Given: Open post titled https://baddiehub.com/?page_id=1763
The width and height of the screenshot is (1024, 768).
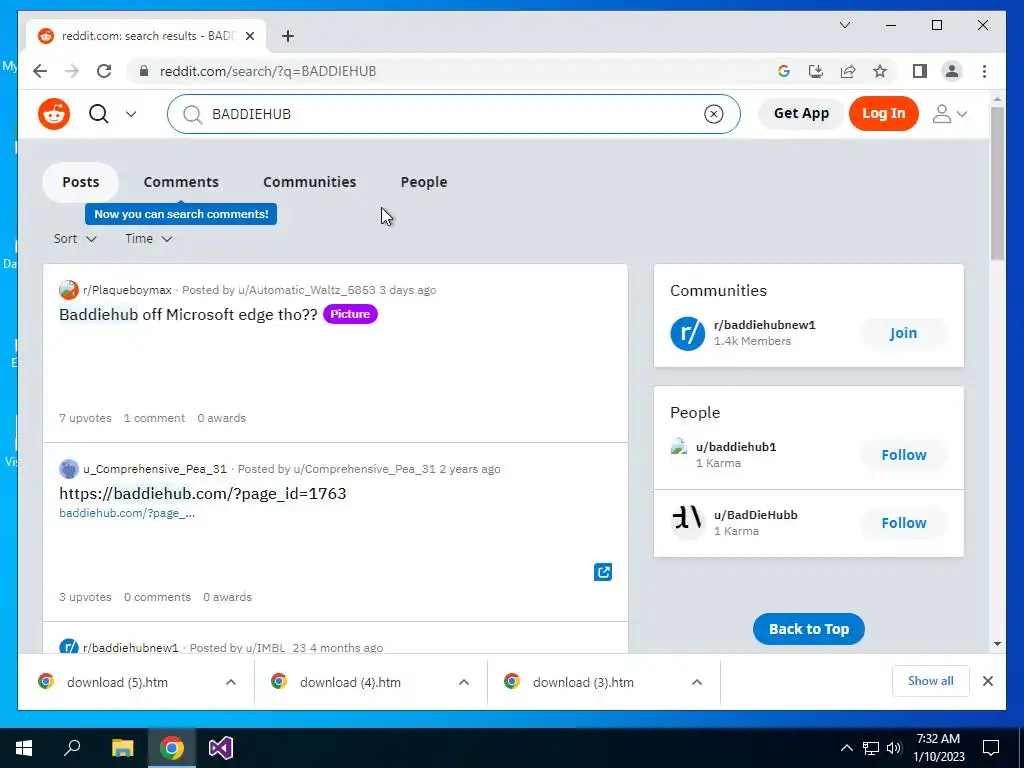Looking at the screenshot, I should point(202,493).
